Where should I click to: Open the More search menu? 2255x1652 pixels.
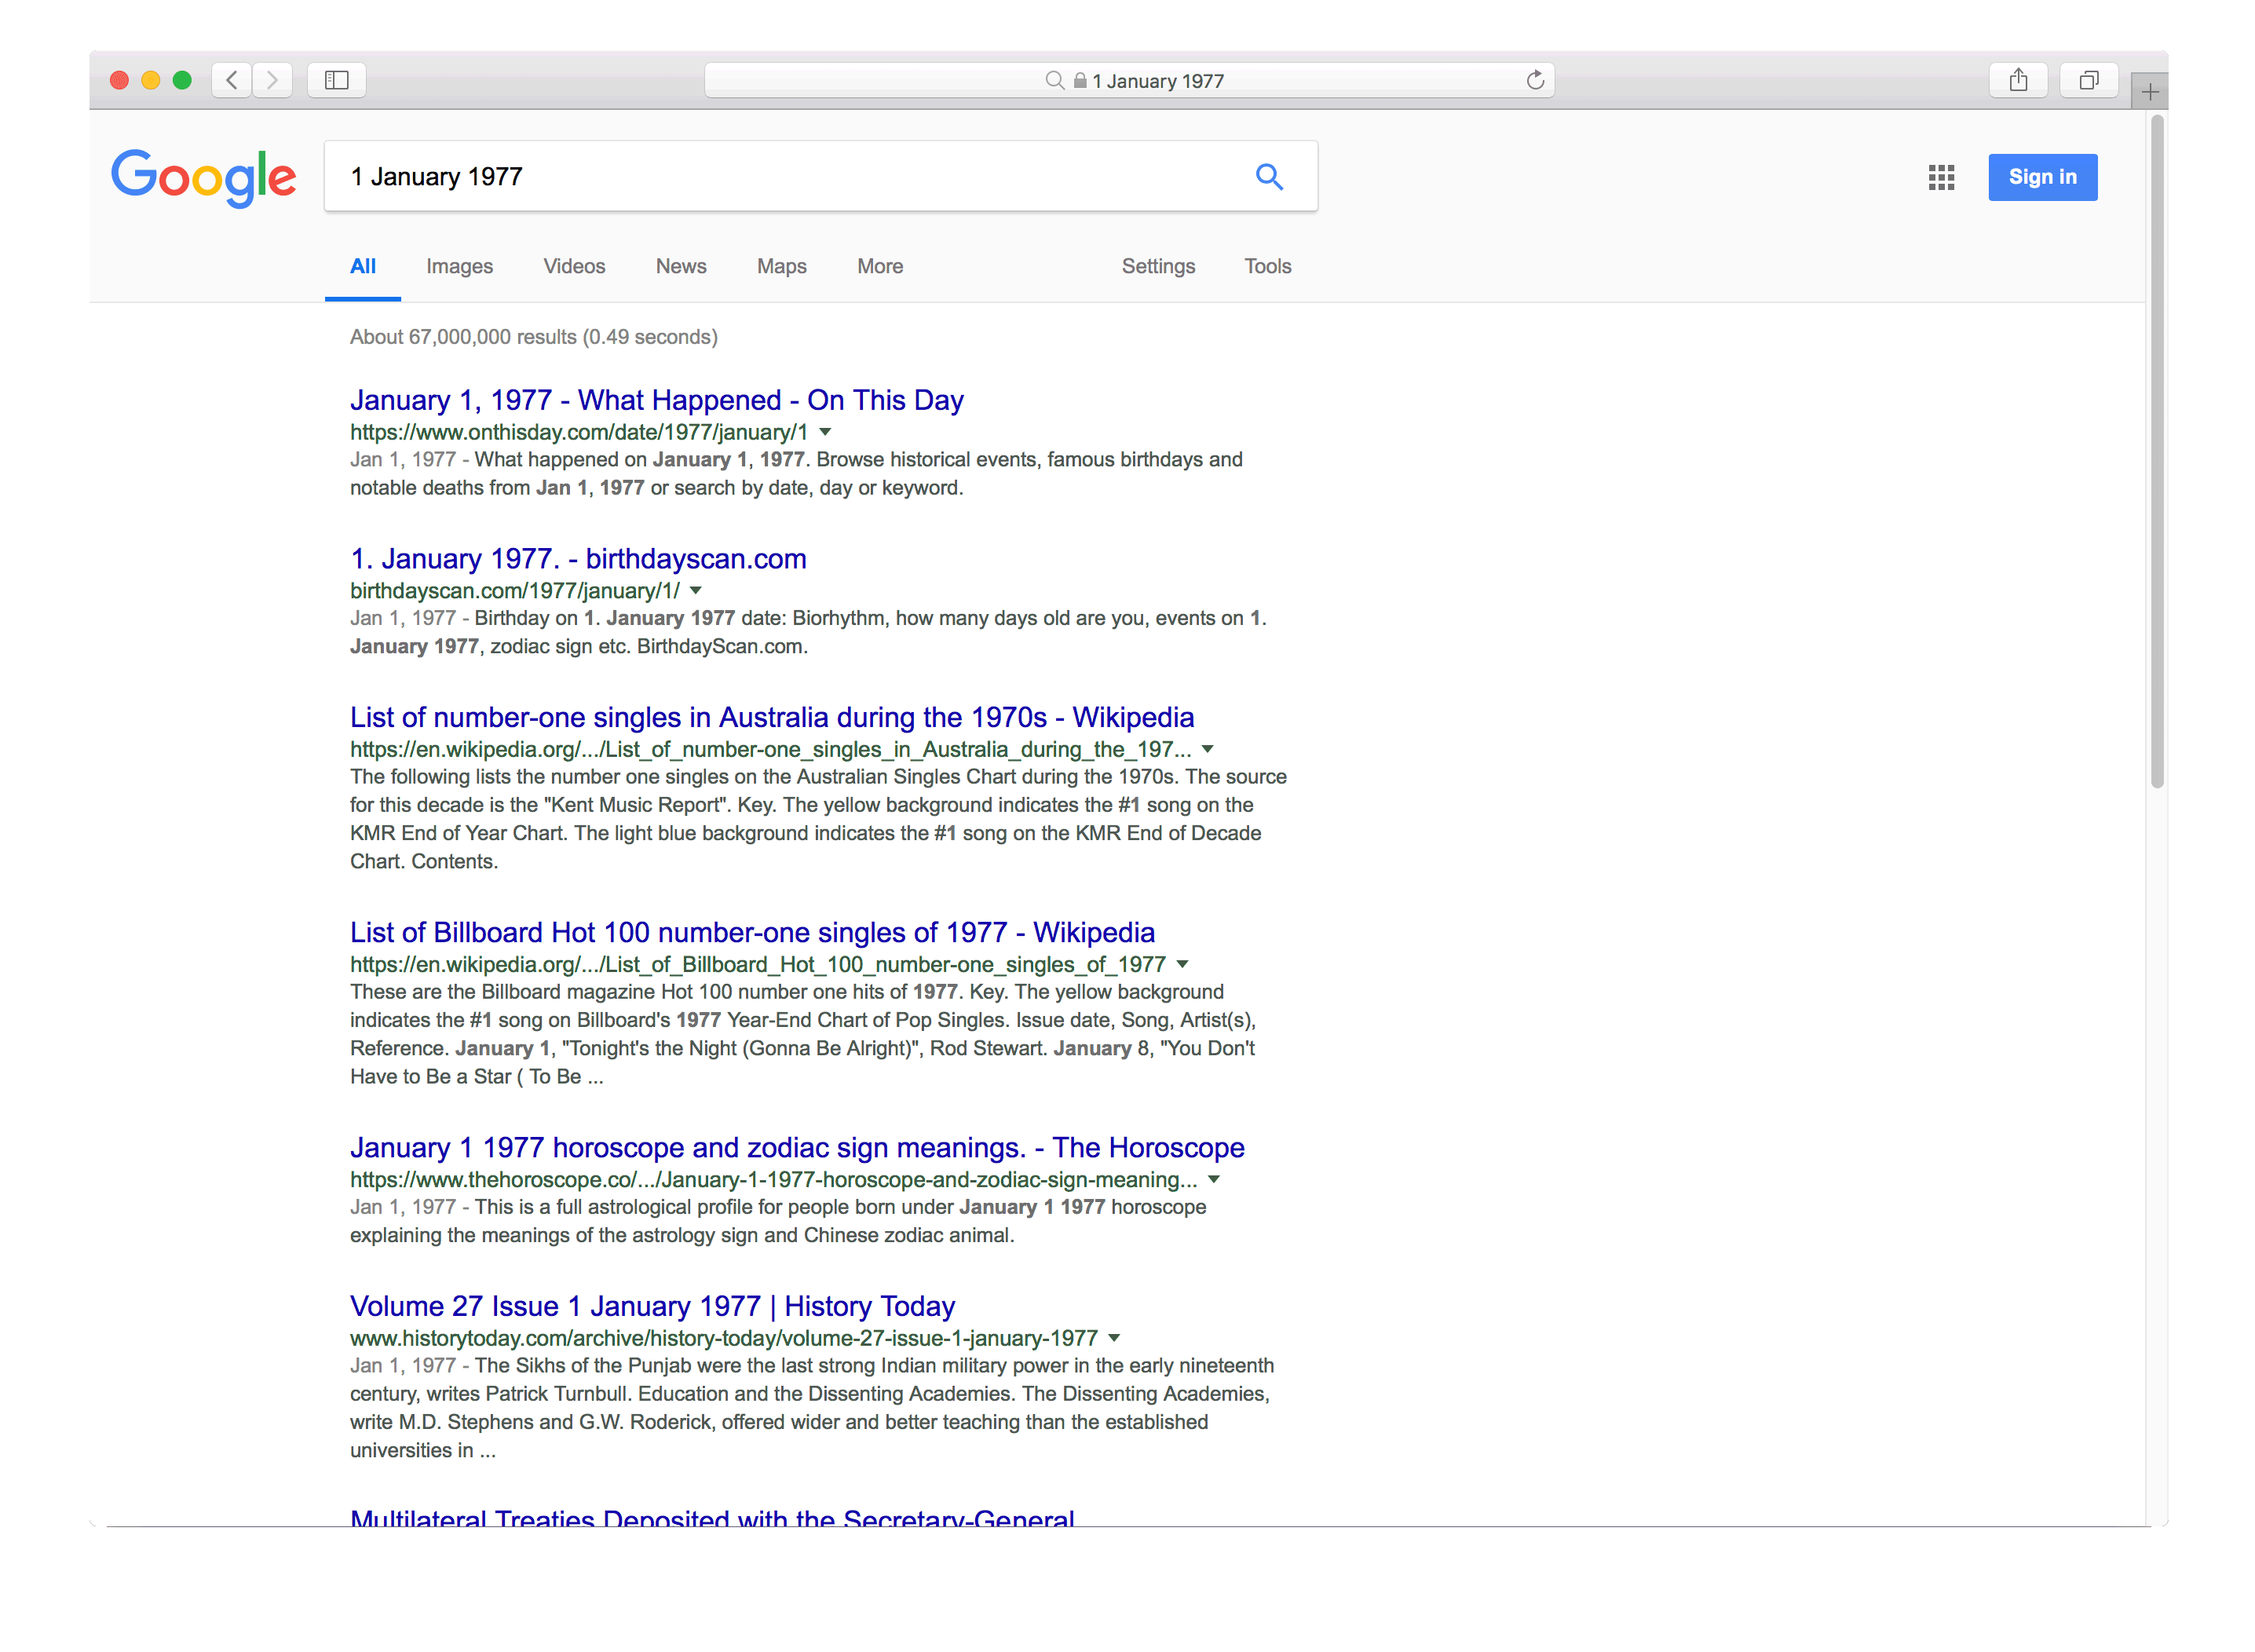pos(880,266)
